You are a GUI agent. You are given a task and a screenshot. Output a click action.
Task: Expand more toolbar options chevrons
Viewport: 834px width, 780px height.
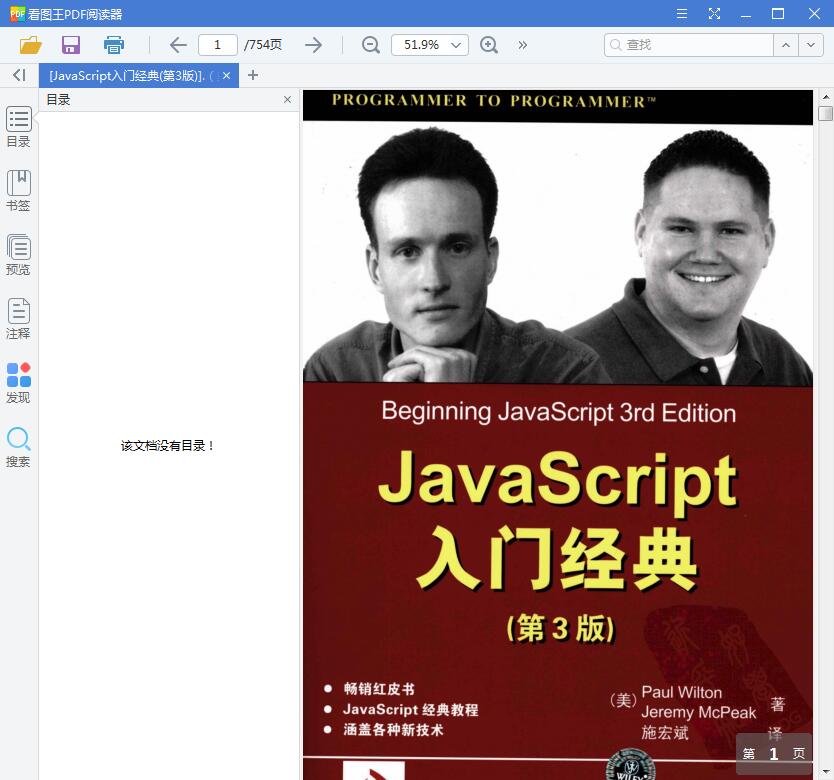point(523,45)
